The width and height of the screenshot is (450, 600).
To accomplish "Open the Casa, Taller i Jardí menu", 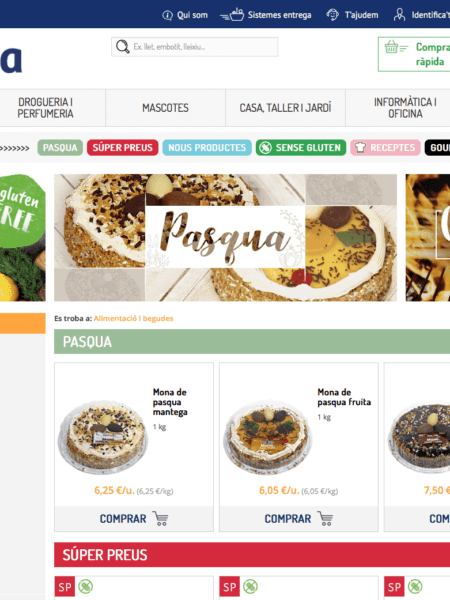I will pos(285,108).
